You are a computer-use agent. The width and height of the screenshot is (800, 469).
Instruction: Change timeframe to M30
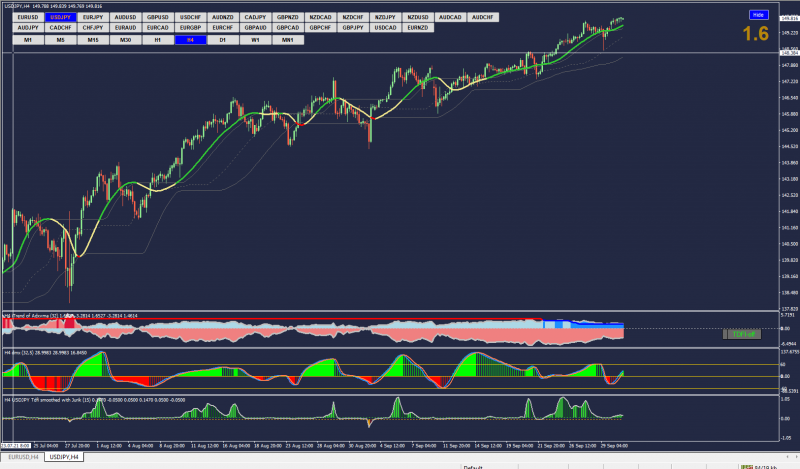tap(126, 40)
